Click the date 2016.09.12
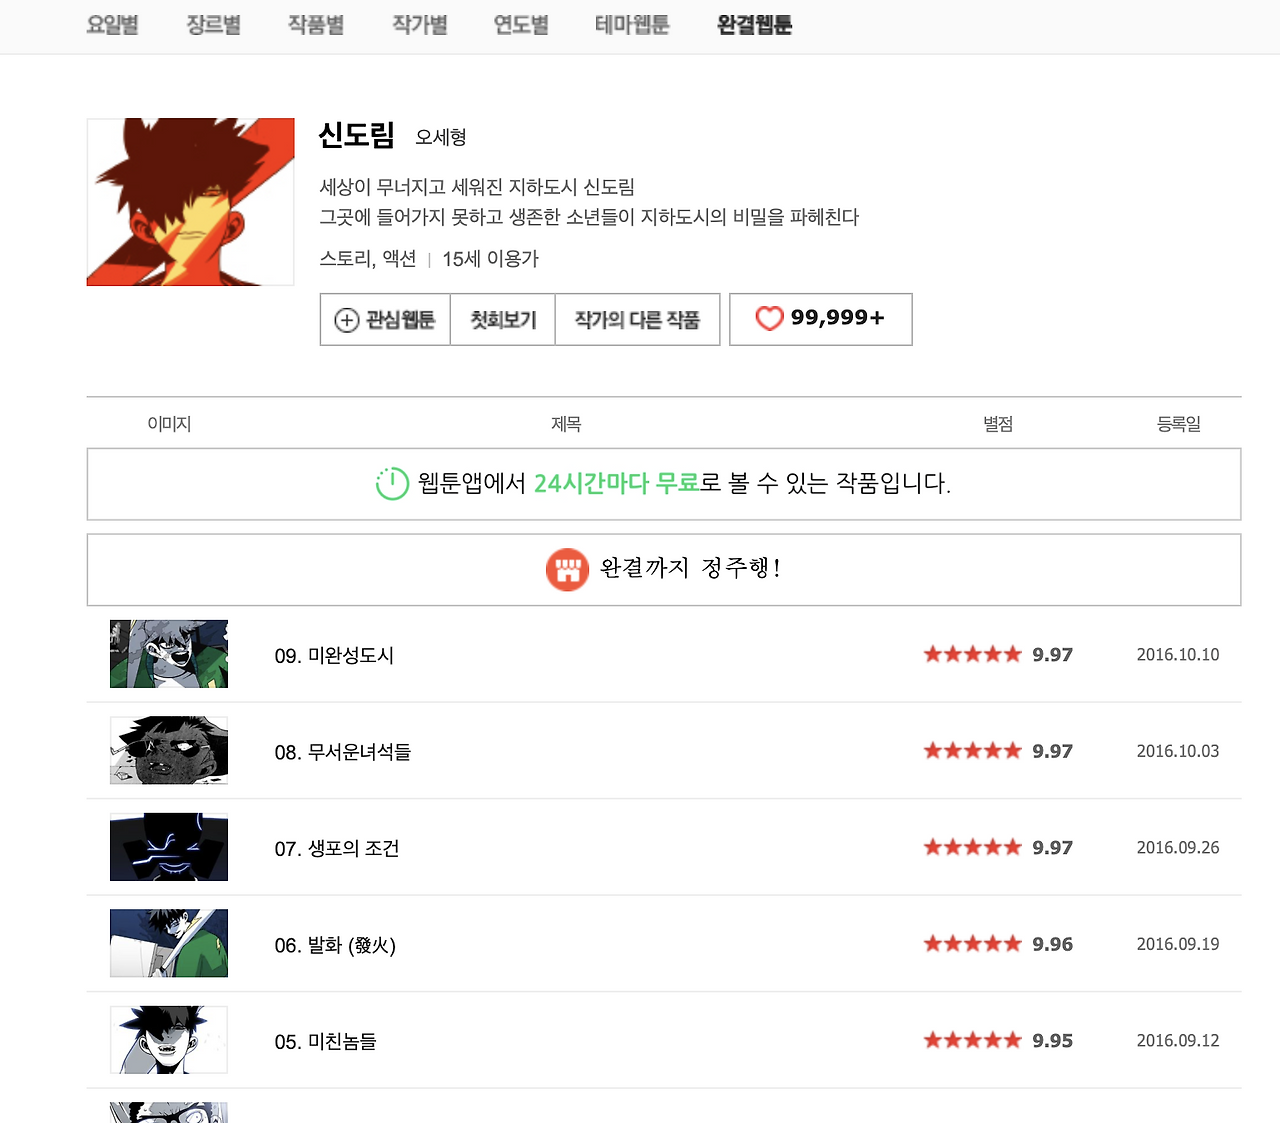The width and height of the screenshot is (1280, 1123). point(1178,1041)
